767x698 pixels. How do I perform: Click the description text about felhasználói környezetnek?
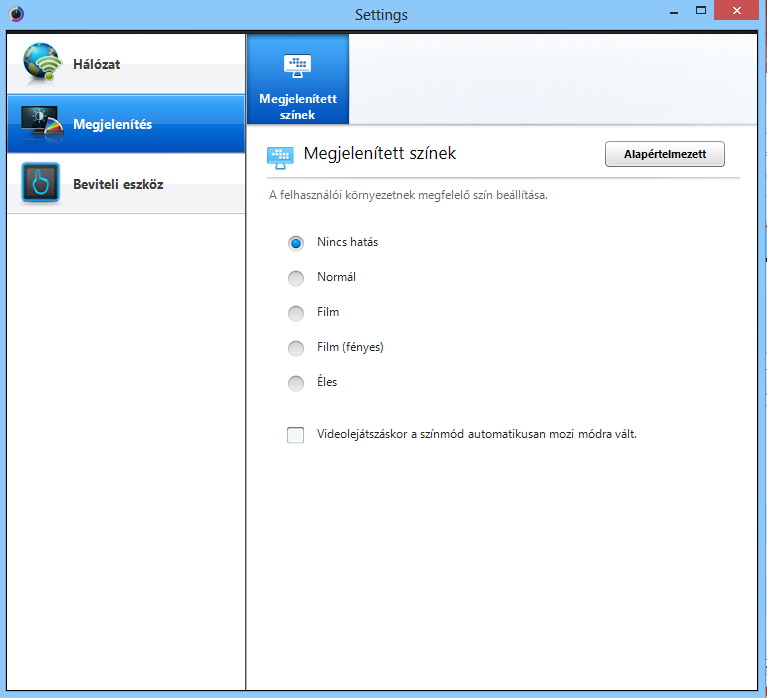[x=408, y=195]
